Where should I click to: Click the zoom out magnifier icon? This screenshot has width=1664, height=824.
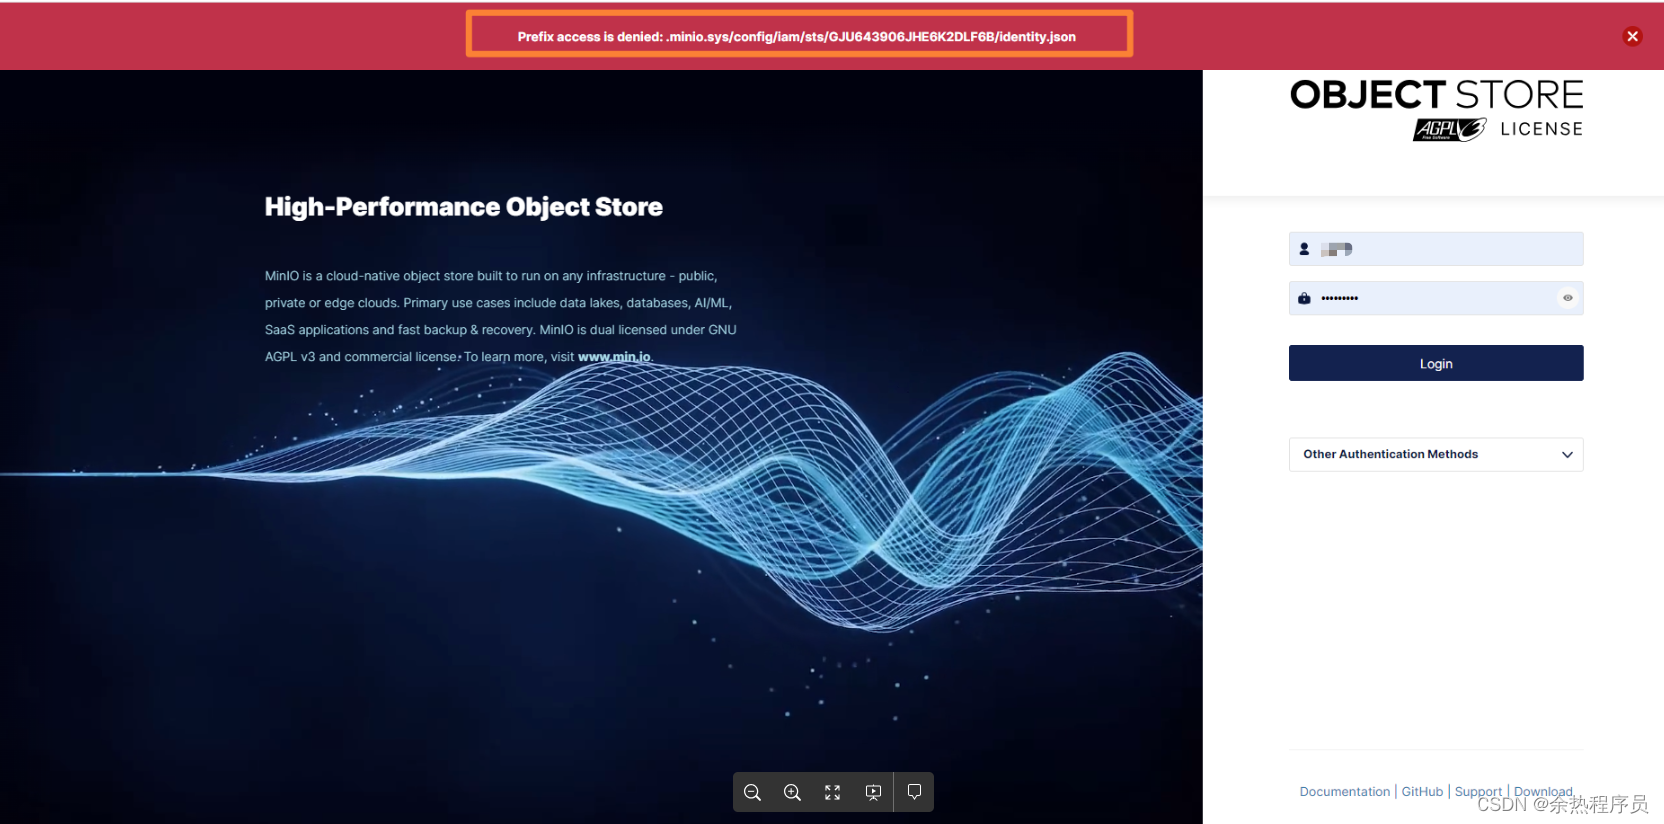753,792
